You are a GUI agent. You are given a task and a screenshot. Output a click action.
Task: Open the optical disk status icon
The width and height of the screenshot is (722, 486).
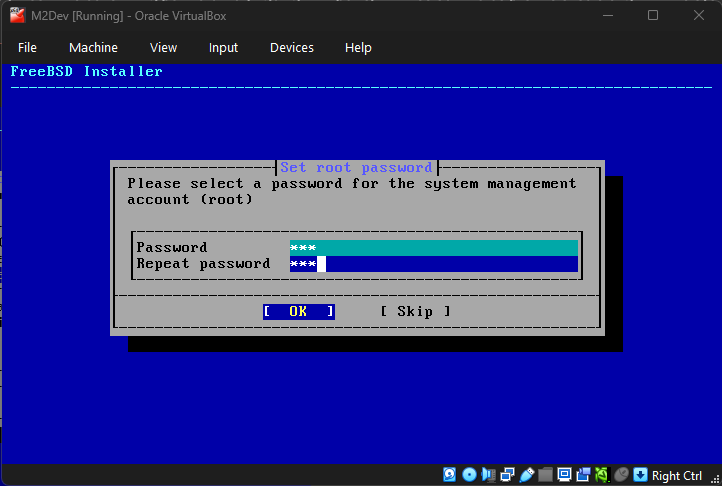(x=469, y=475)
